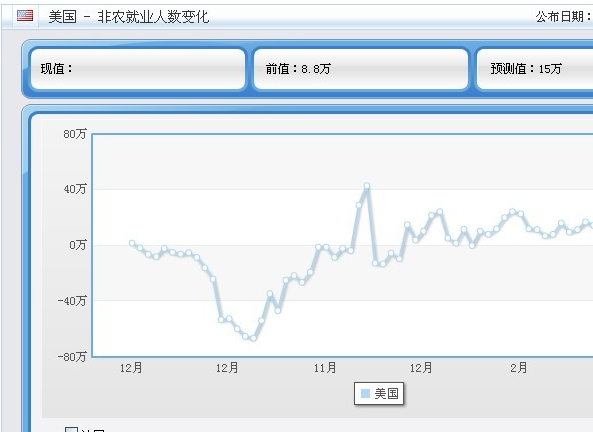This screenshot has width=593, height=432.
Task: Click the 40万 y-axis label
Action: (x=75, y=189)
